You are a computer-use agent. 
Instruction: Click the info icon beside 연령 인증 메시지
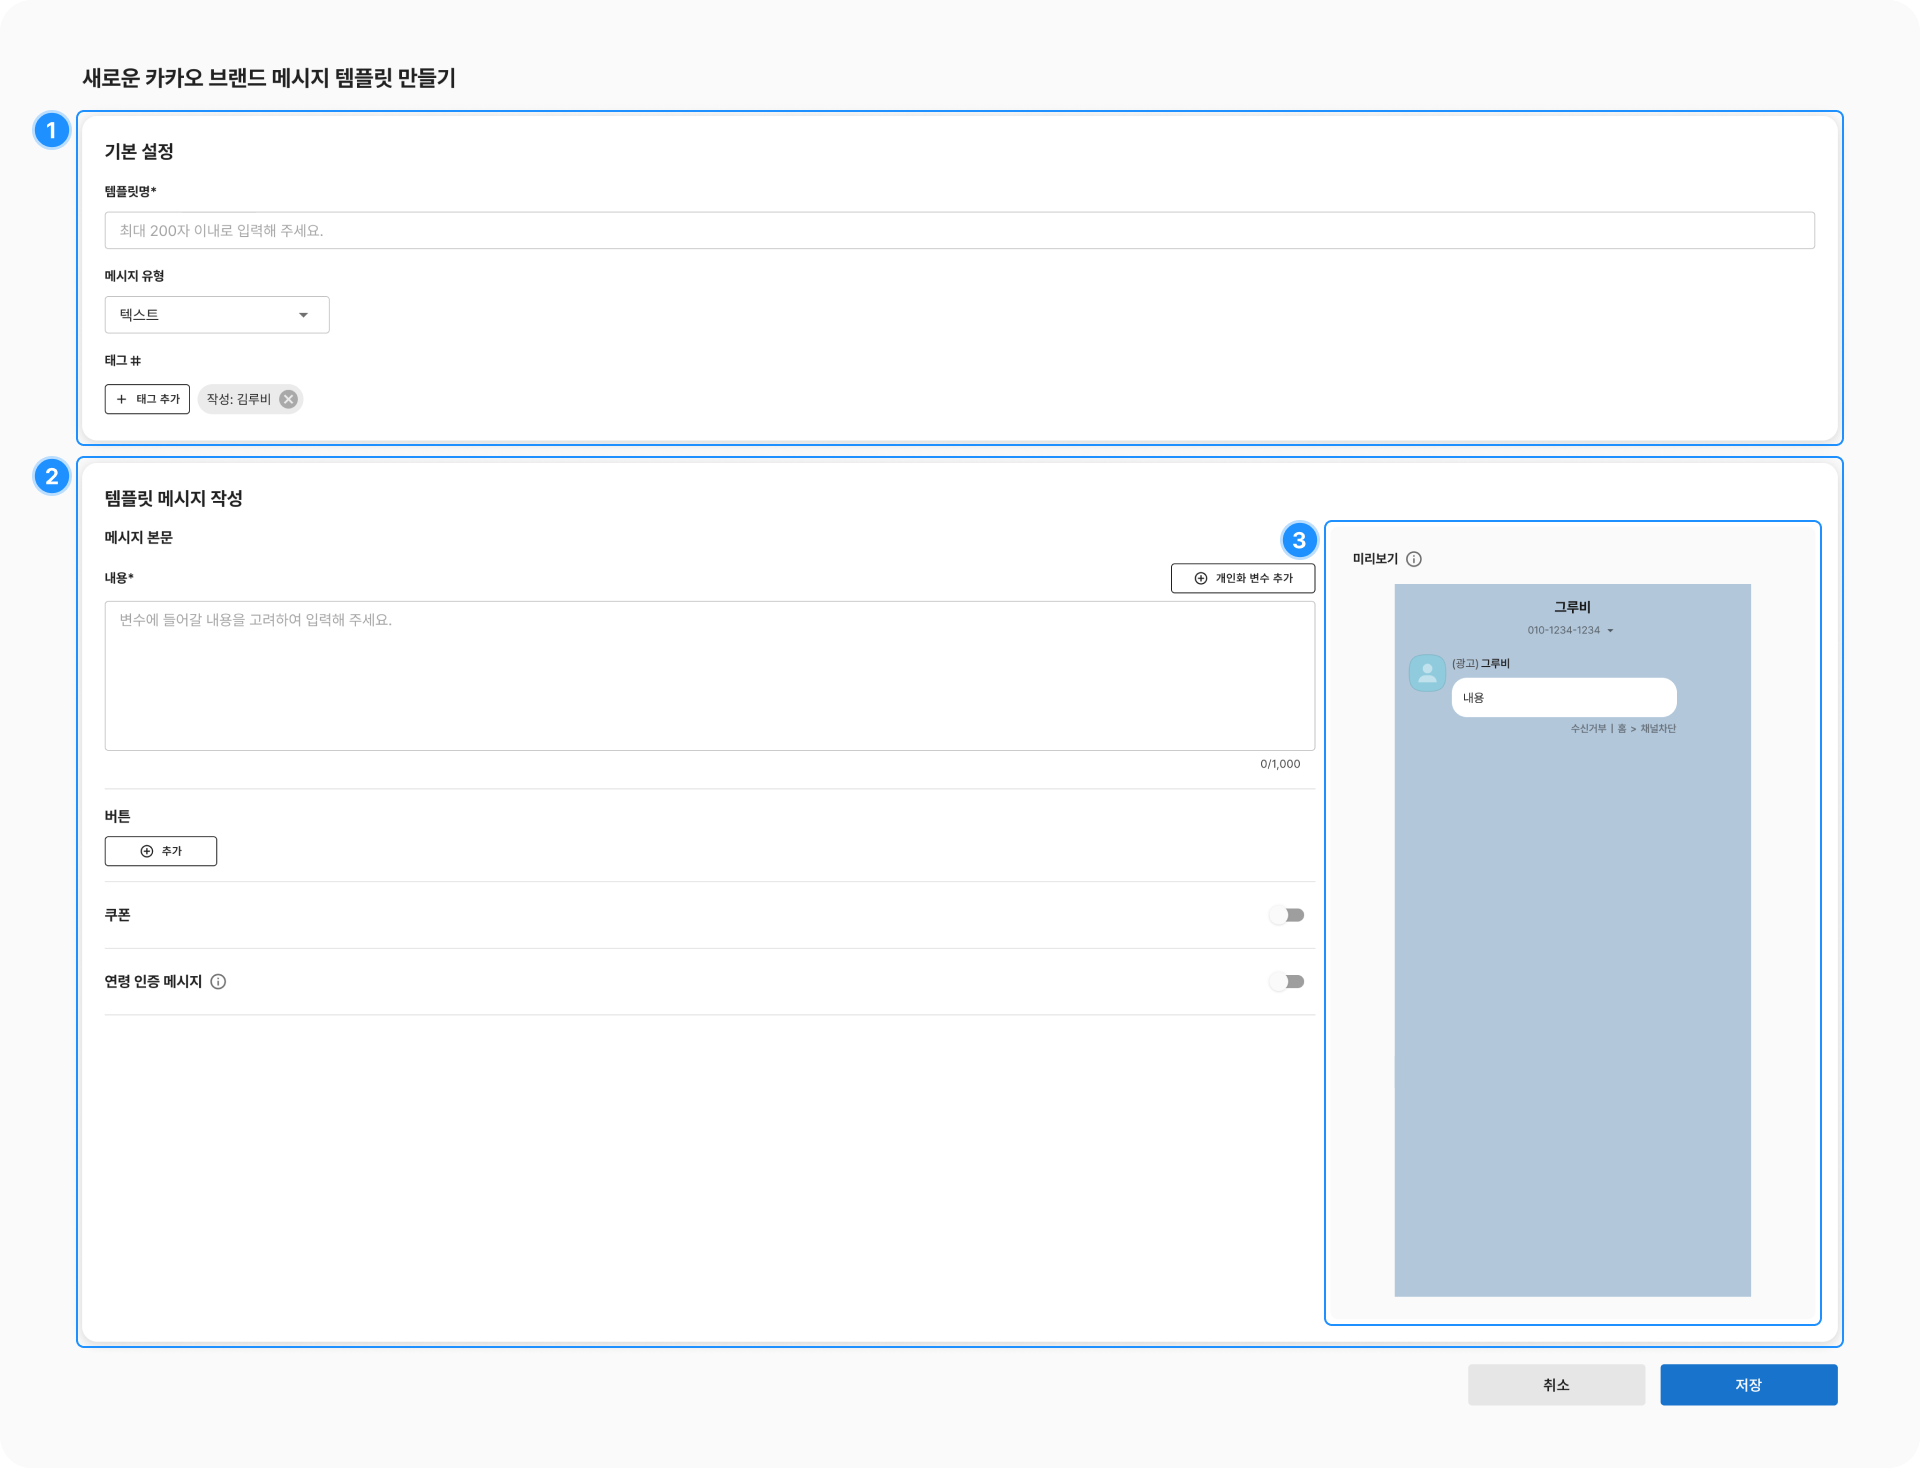coord(218,982)
